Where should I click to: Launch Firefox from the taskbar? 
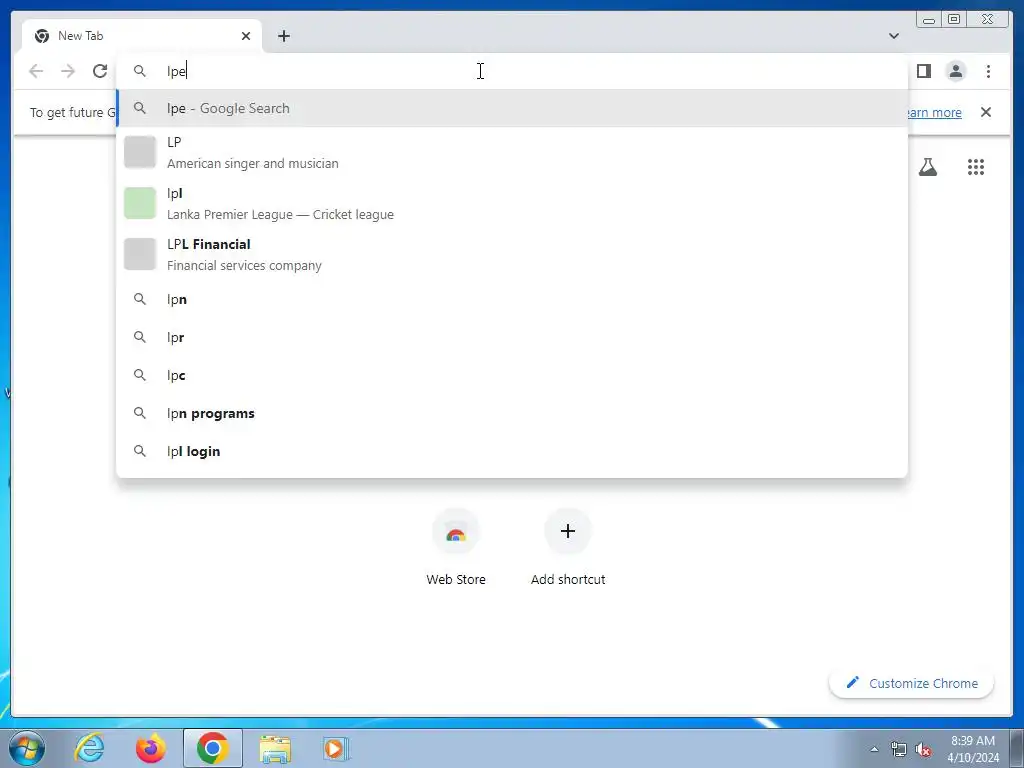coord(150,748)
